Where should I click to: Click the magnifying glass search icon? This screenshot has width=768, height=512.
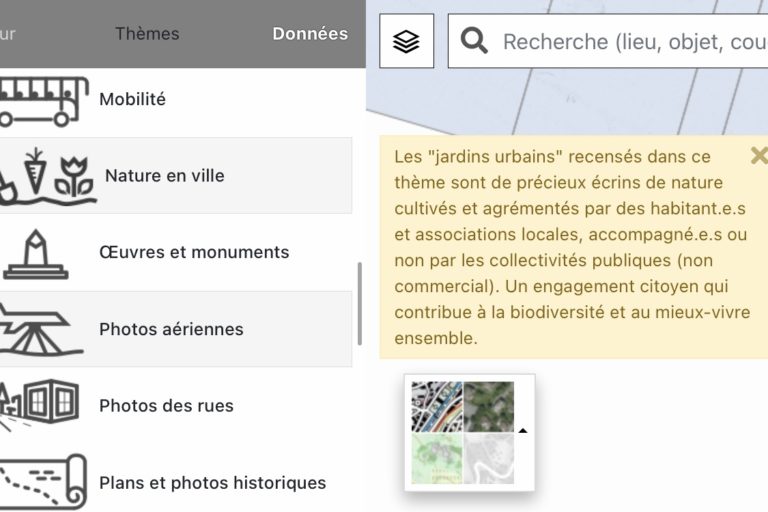(x=474, y=41)
